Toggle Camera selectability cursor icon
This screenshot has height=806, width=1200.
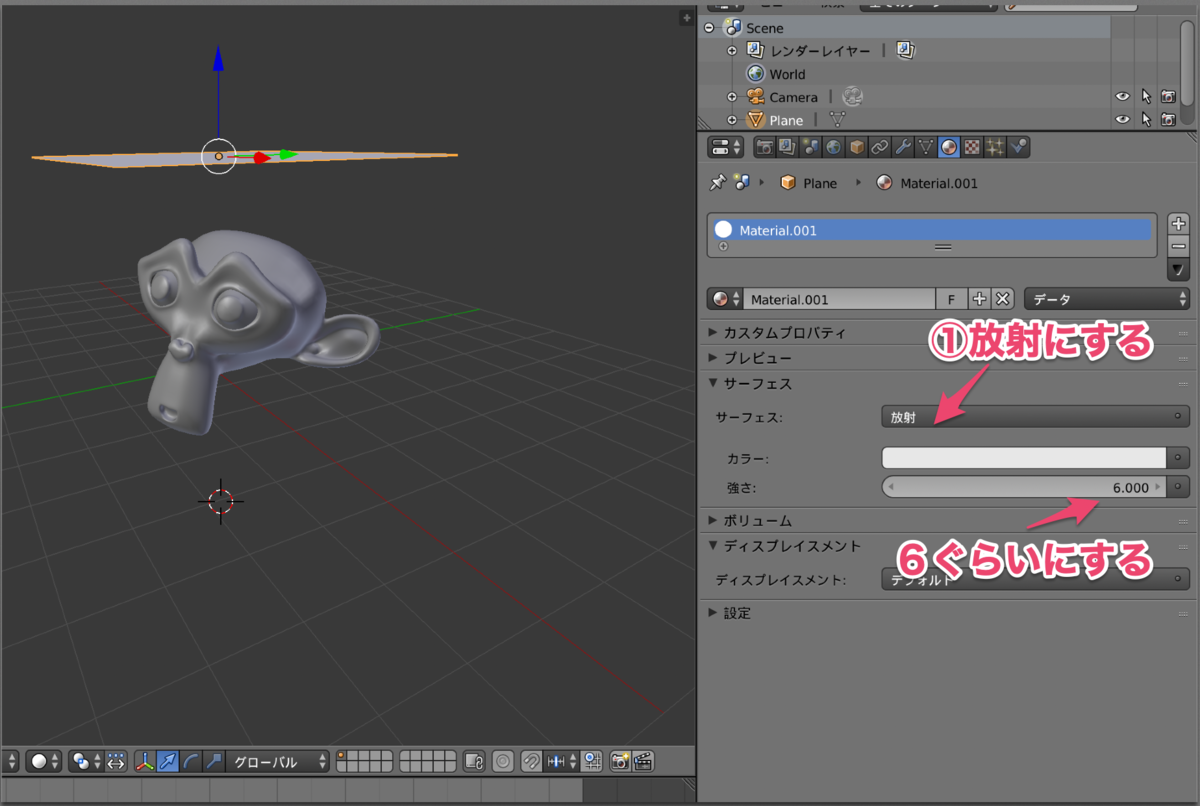click(1146, 97)
